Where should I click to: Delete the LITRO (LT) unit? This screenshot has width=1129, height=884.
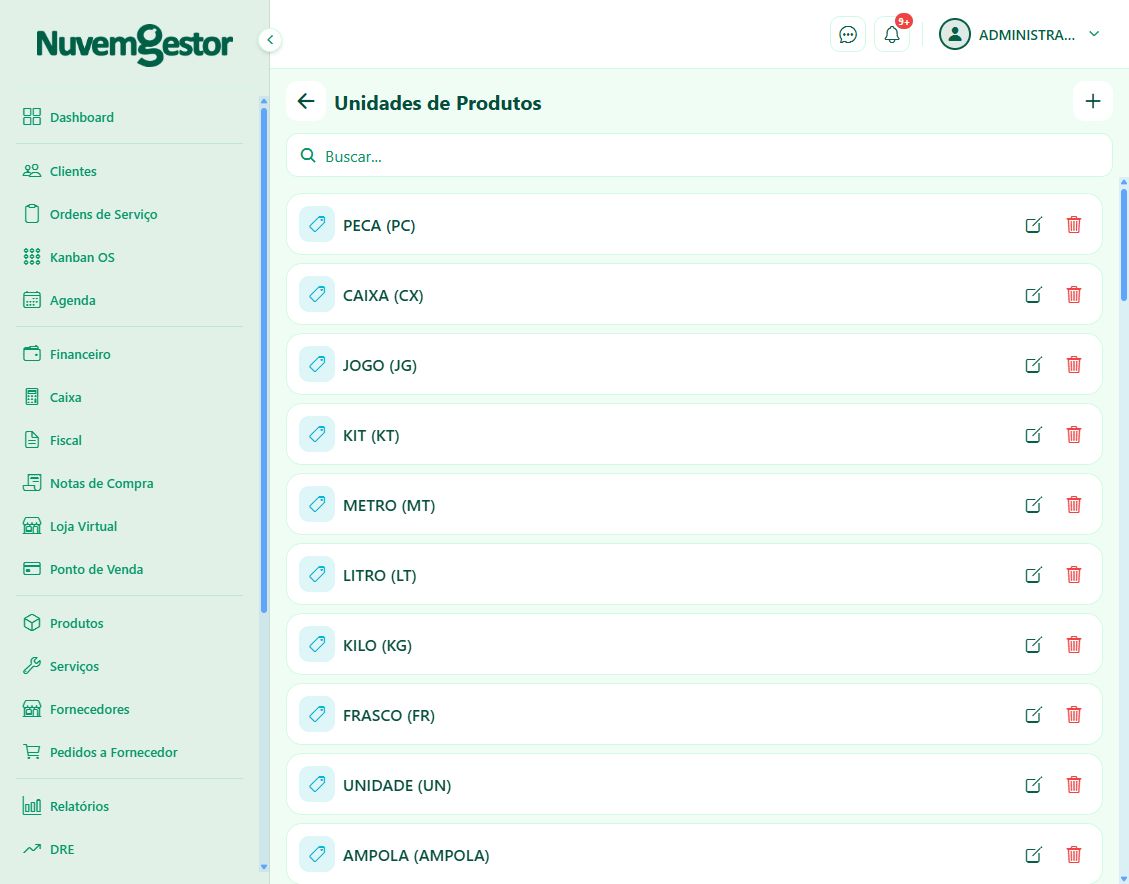coord(1074,574)
